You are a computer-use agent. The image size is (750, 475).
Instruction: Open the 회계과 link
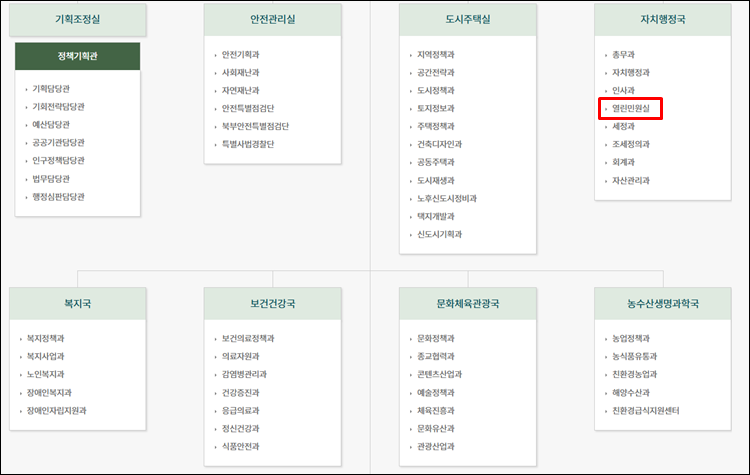click(623, 162)
